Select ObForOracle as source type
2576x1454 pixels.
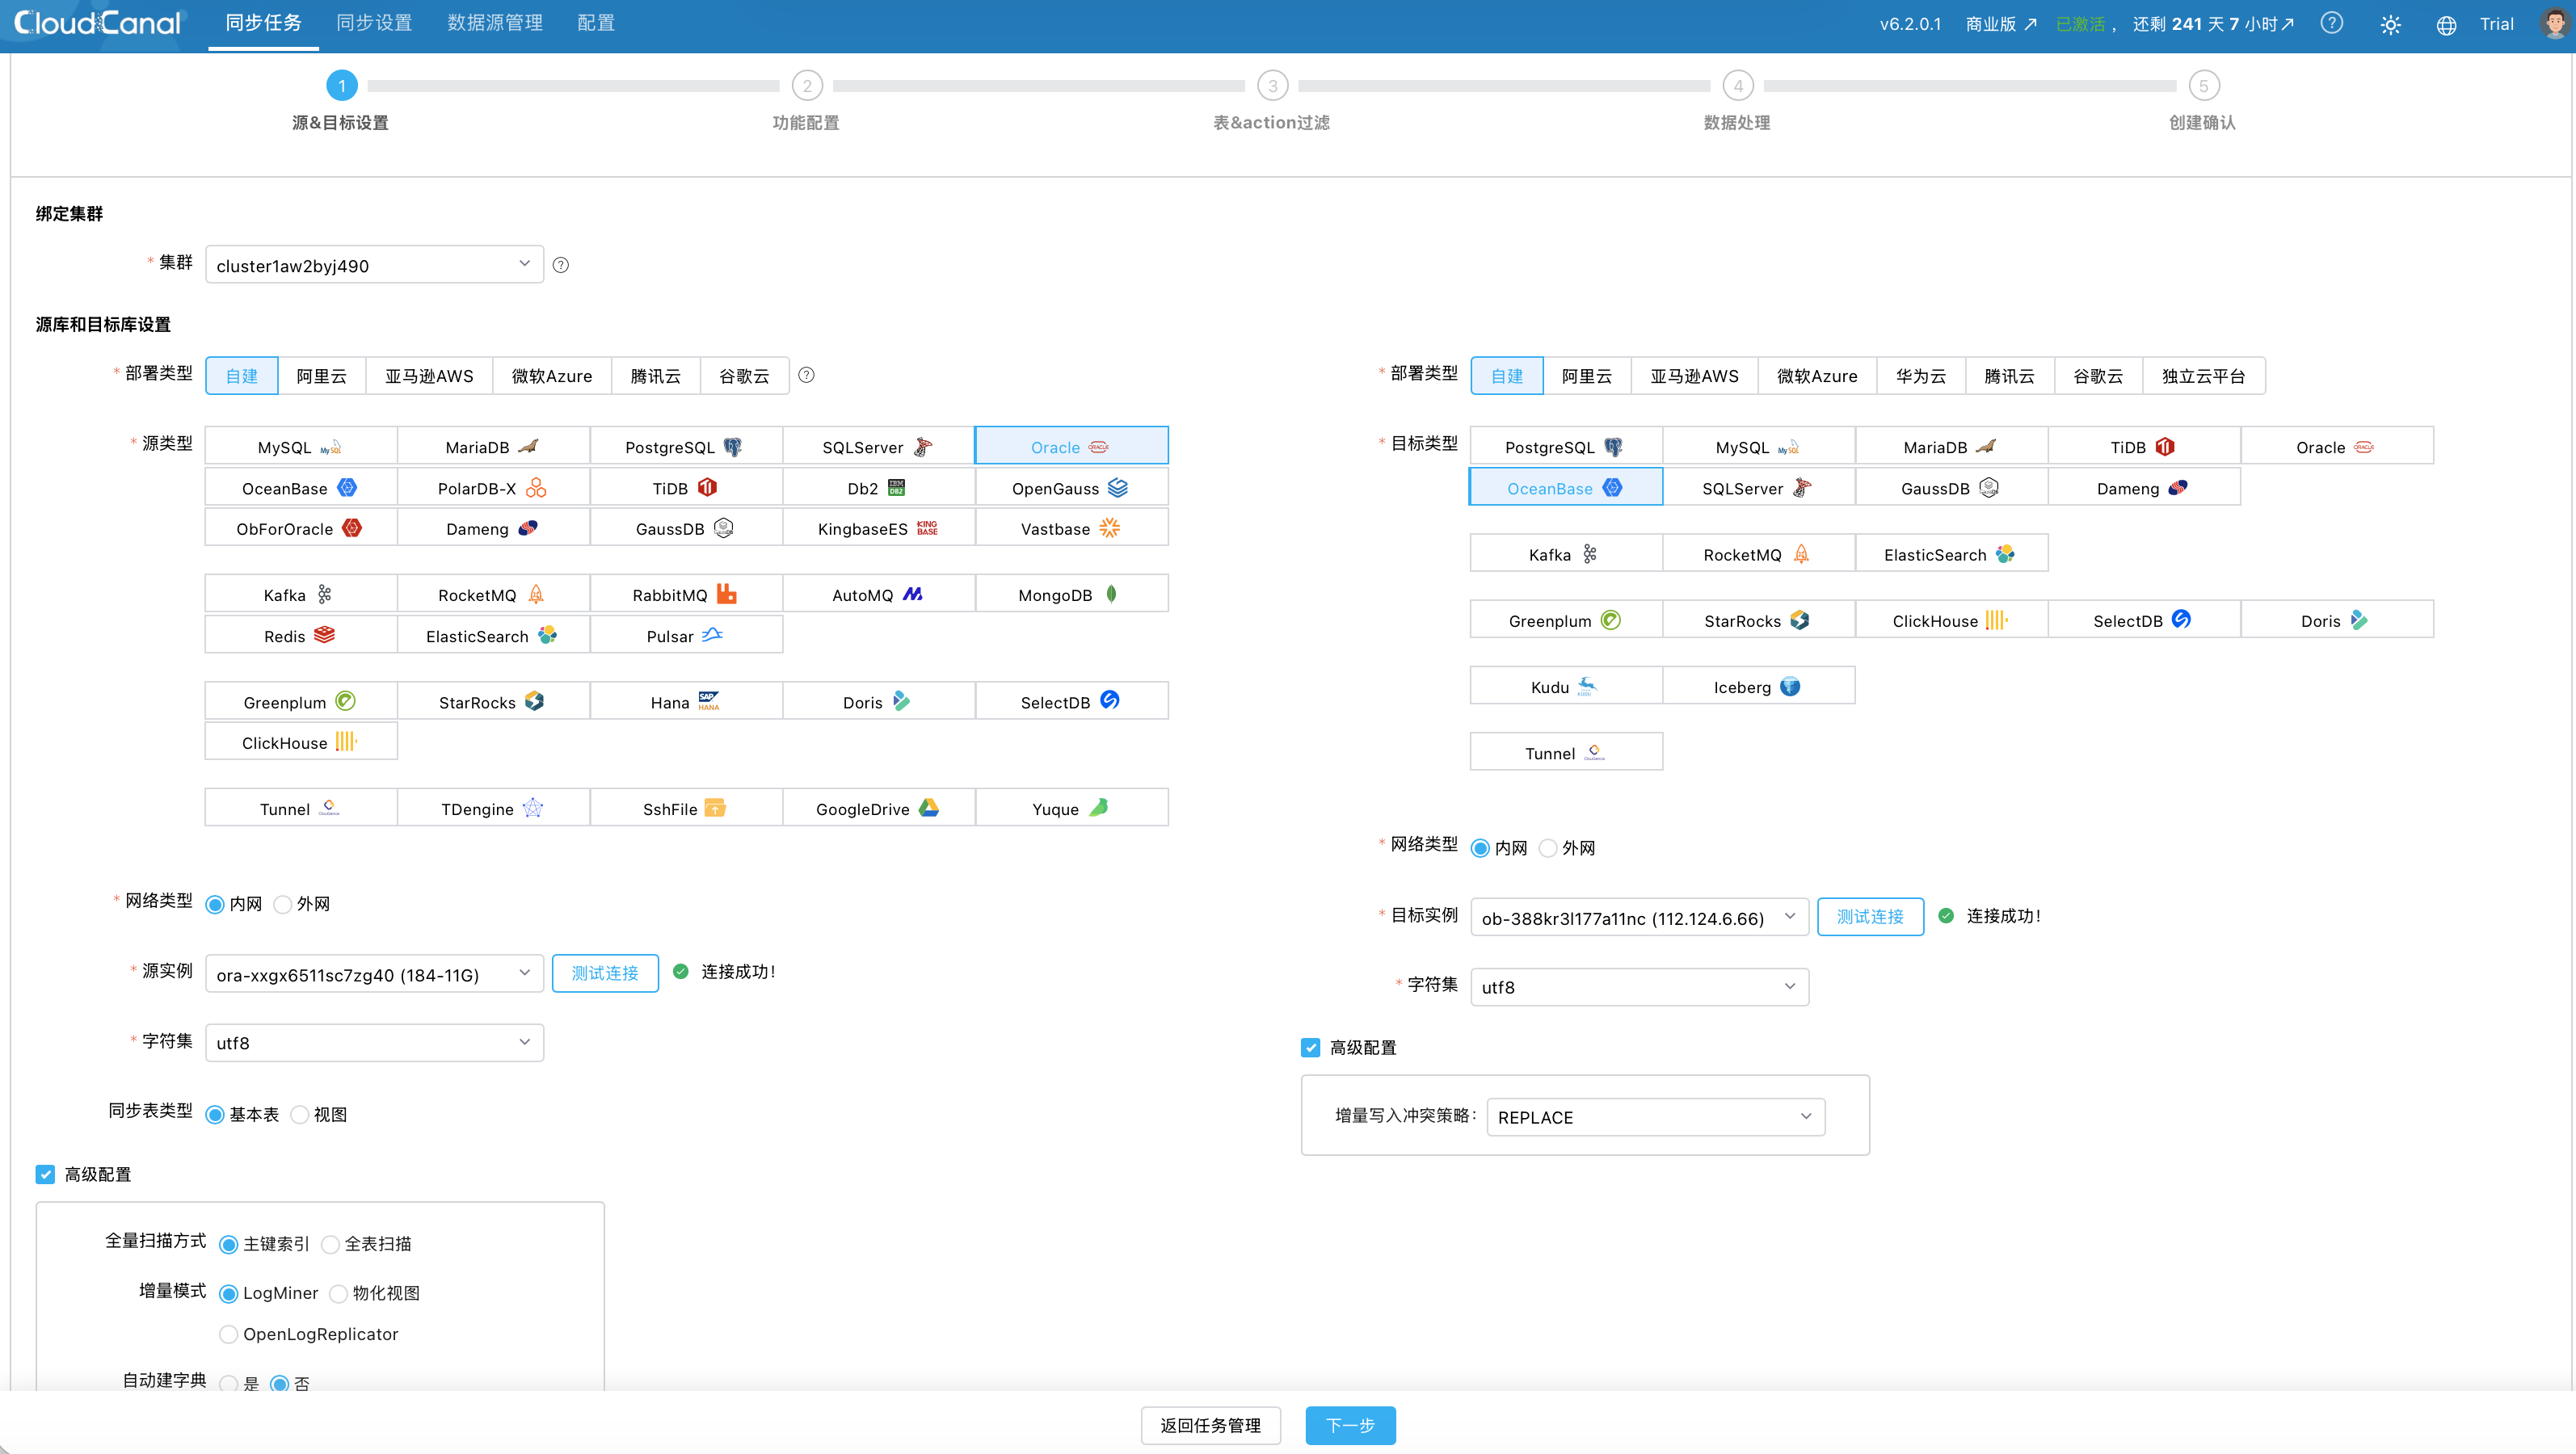[x=300, y=528]
